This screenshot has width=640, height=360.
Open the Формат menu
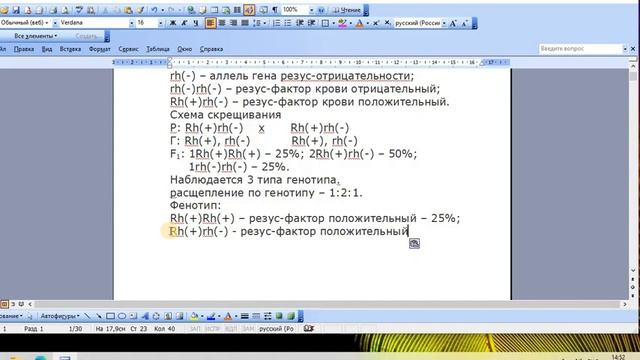[100, 49]
